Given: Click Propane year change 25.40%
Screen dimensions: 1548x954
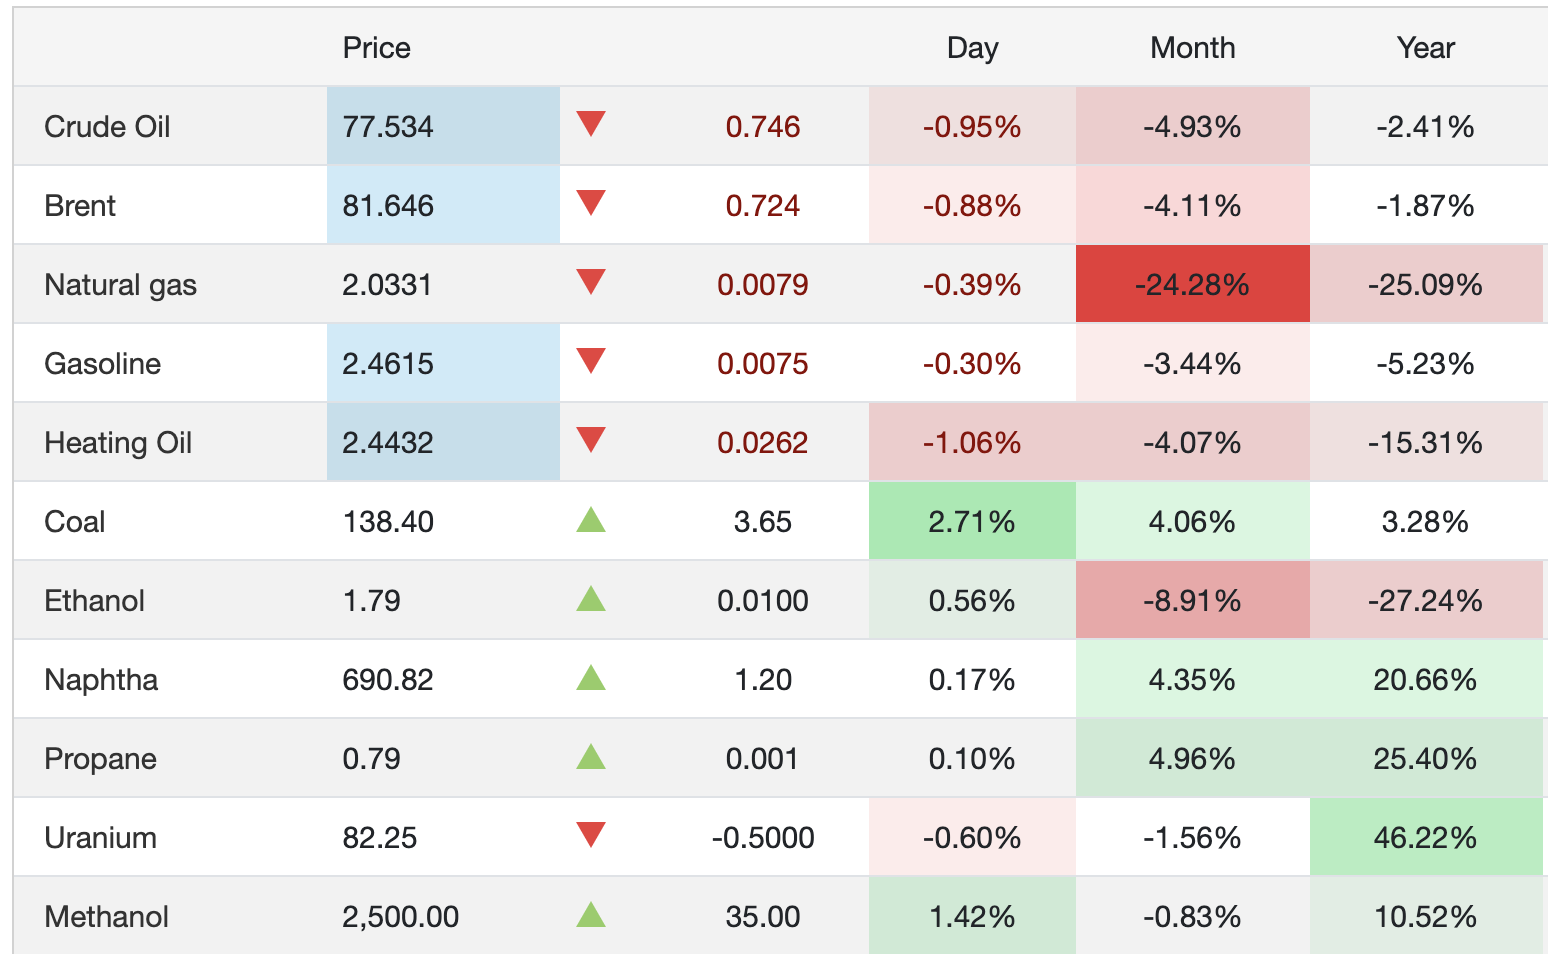Looking at the screenshot, I should pyautogui.click(x=1425, y=759).
